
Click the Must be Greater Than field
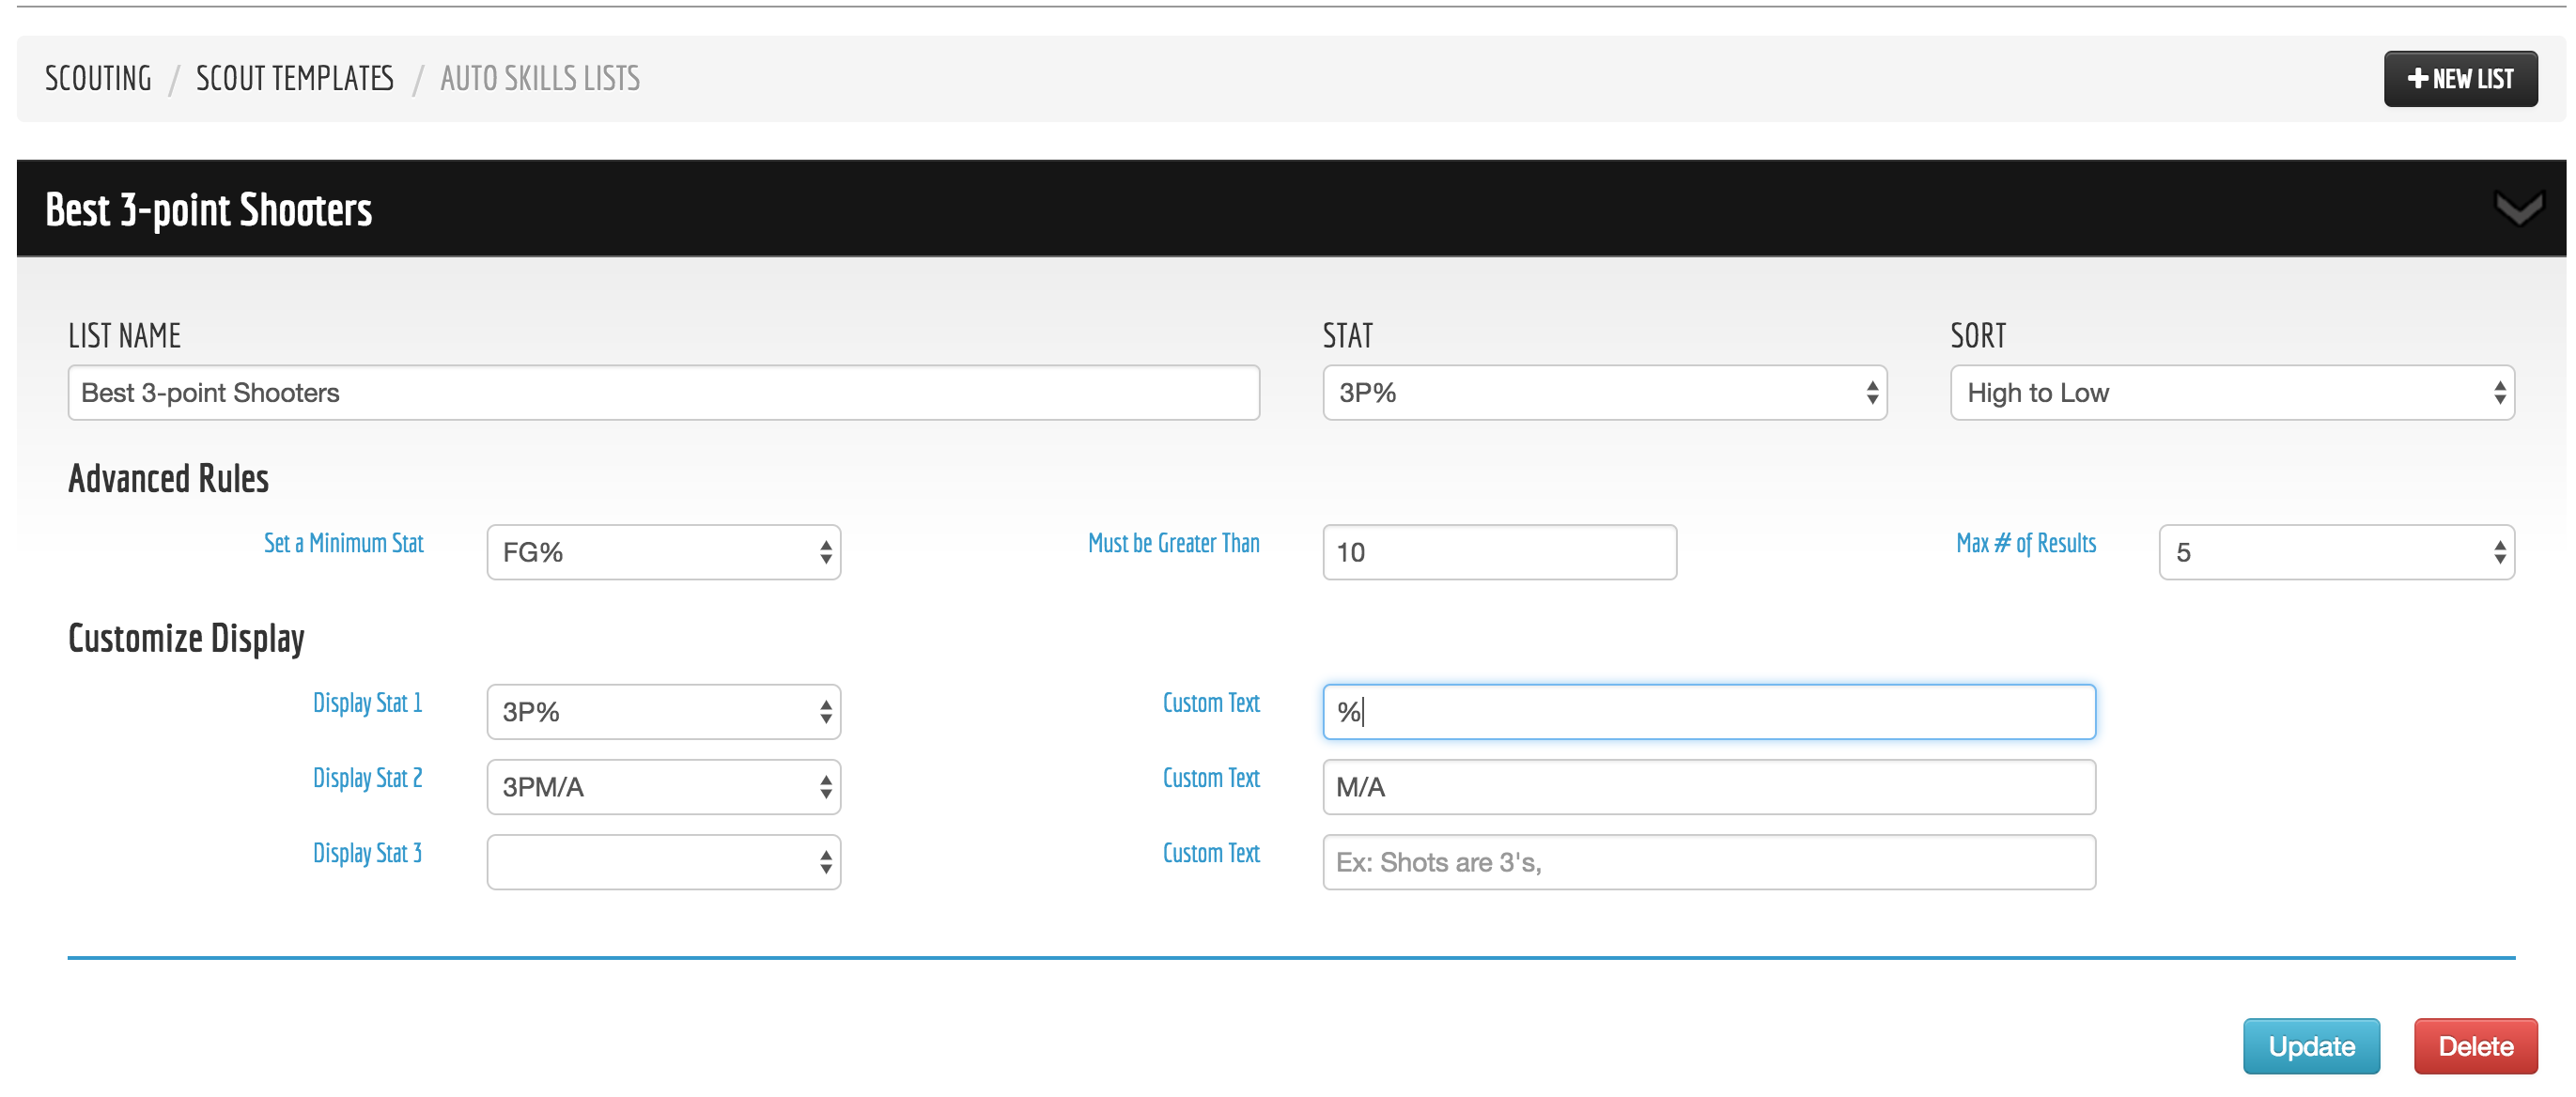click(x=1498, y=552)
